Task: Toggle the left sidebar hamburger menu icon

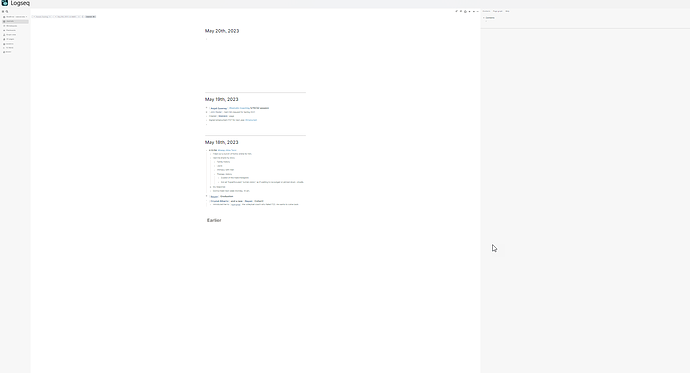Action: click(3, 11)
